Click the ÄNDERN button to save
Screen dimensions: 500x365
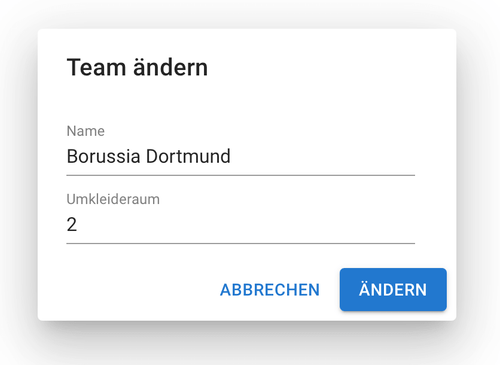tap(393, 289)
